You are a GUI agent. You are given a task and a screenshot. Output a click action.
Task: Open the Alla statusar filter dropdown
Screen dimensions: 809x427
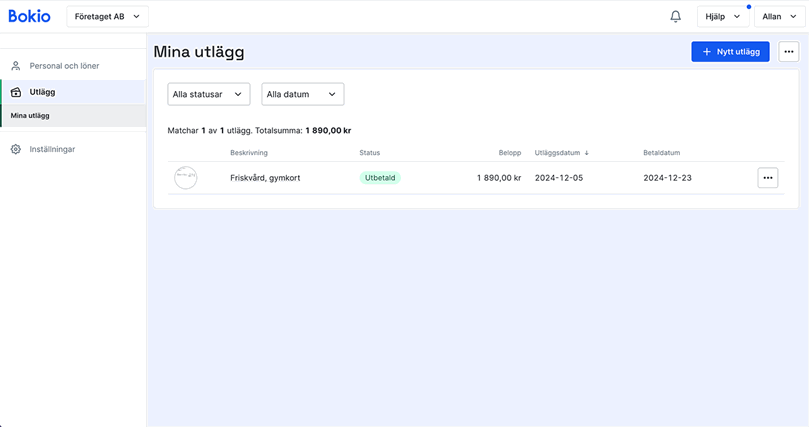pyautogui.click(x=208, y=94)
